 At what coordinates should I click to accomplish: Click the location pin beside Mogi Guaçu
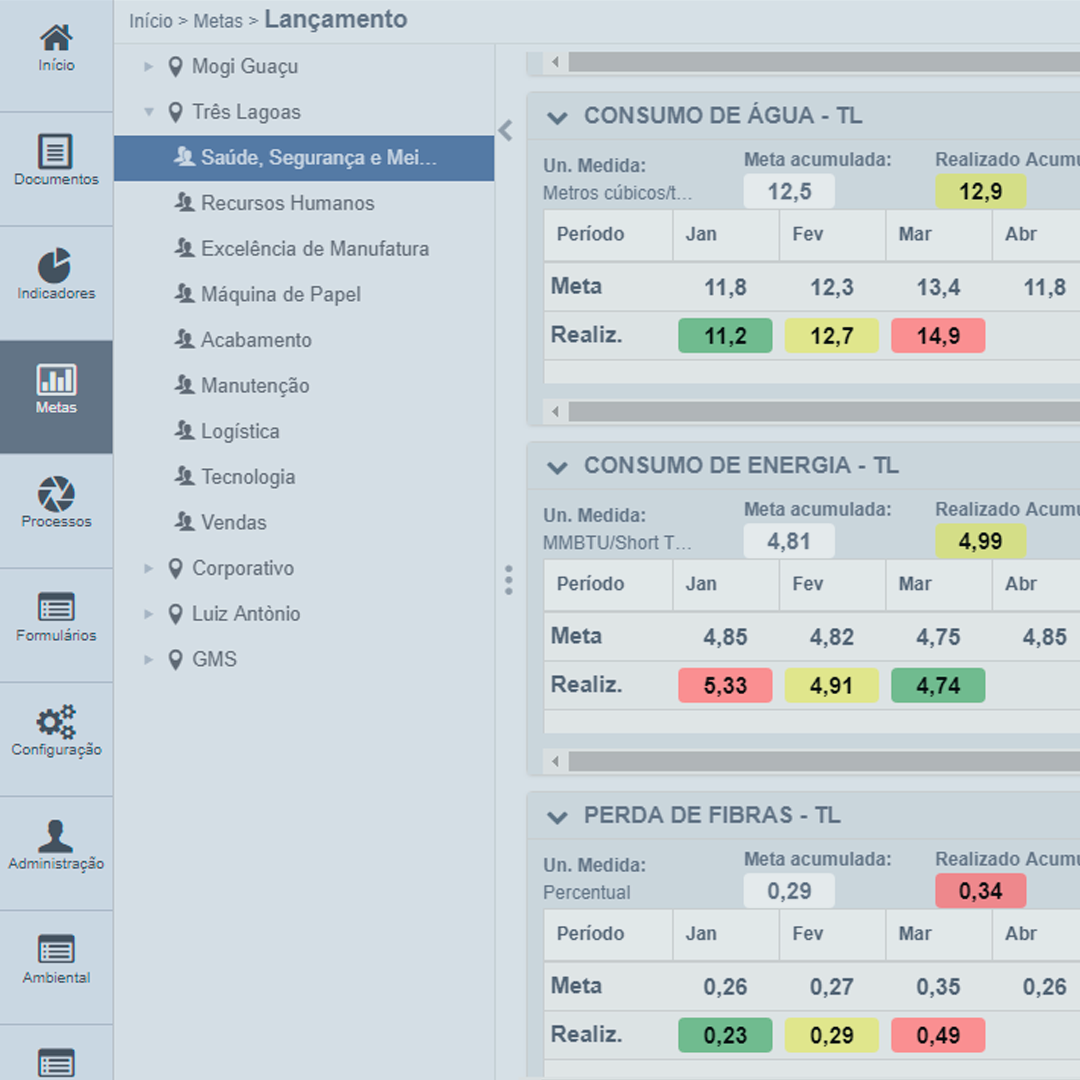176,67
